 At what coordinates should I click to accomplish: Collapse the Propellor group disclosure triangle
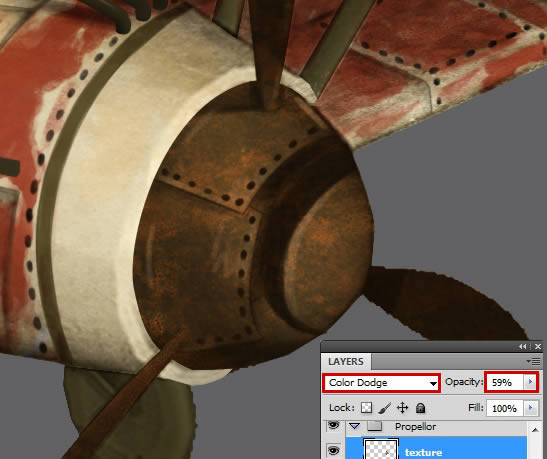pyautogui.click(x=355, y=426)
